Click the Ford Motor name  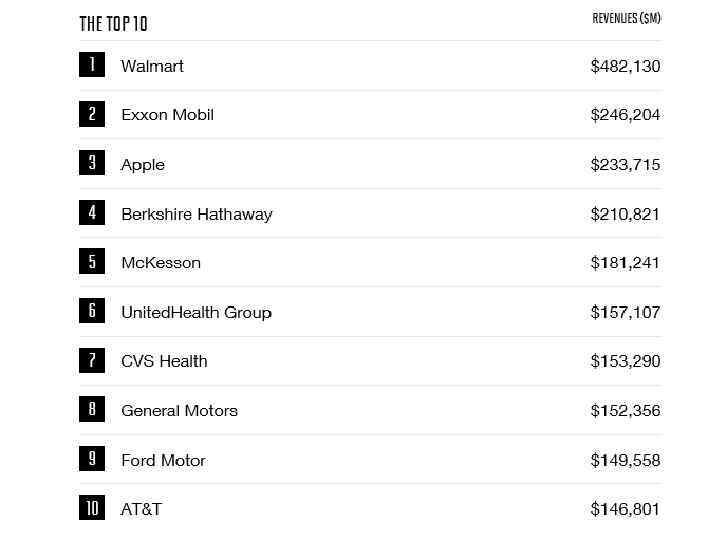coord(163,460)
